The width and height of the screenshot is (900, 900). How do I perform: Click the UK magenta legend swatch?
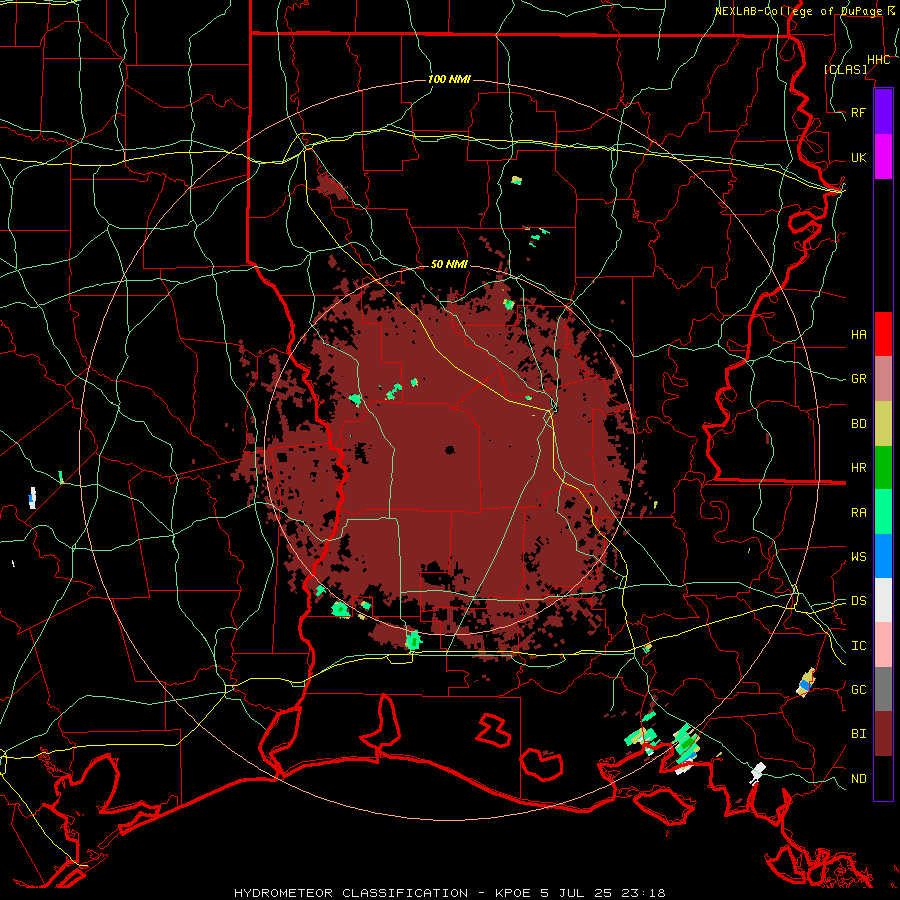pyautogui.click(x=883, y=157)
